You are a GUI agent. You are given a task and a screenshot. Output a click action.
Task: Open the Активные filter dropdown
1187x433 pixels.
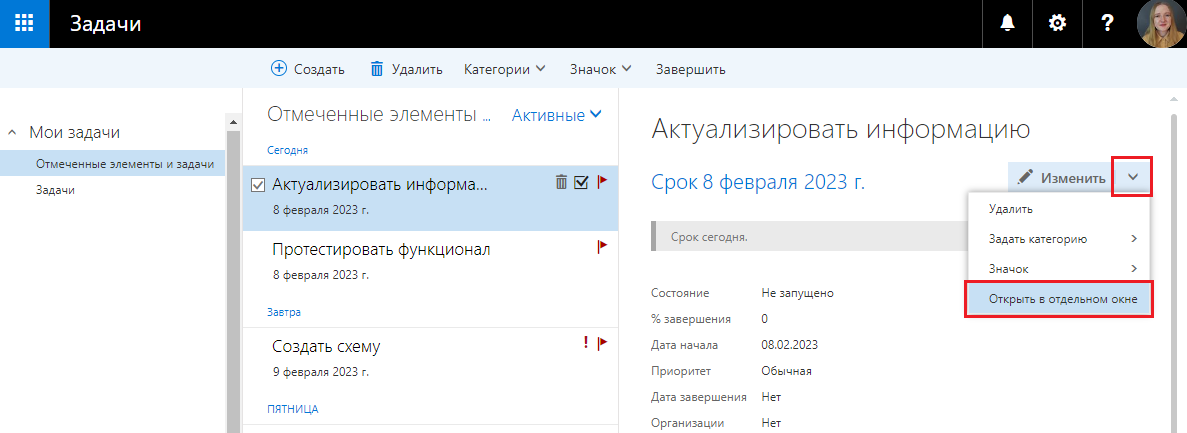(x=557, y=115)
